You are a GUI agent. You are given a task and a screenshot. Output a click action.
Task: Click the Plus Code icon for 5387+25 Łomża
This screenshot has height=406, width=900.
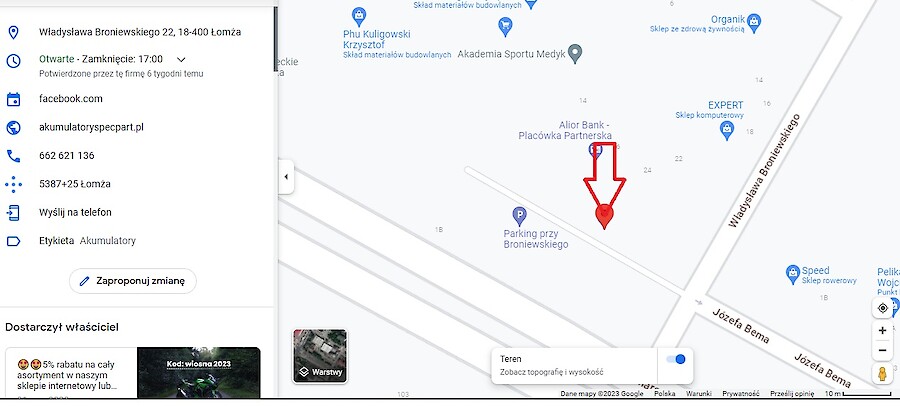point(13,184)
